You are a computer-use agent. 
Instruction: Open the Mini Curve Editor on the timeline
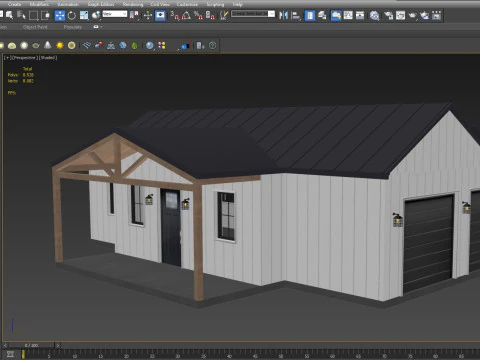(10, 354)
